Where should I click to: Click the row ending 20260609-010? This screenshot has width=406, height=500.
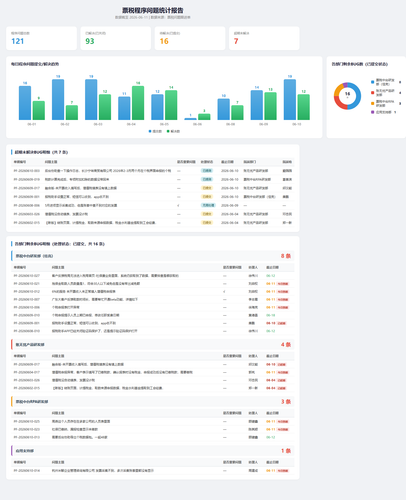point(153,315)
